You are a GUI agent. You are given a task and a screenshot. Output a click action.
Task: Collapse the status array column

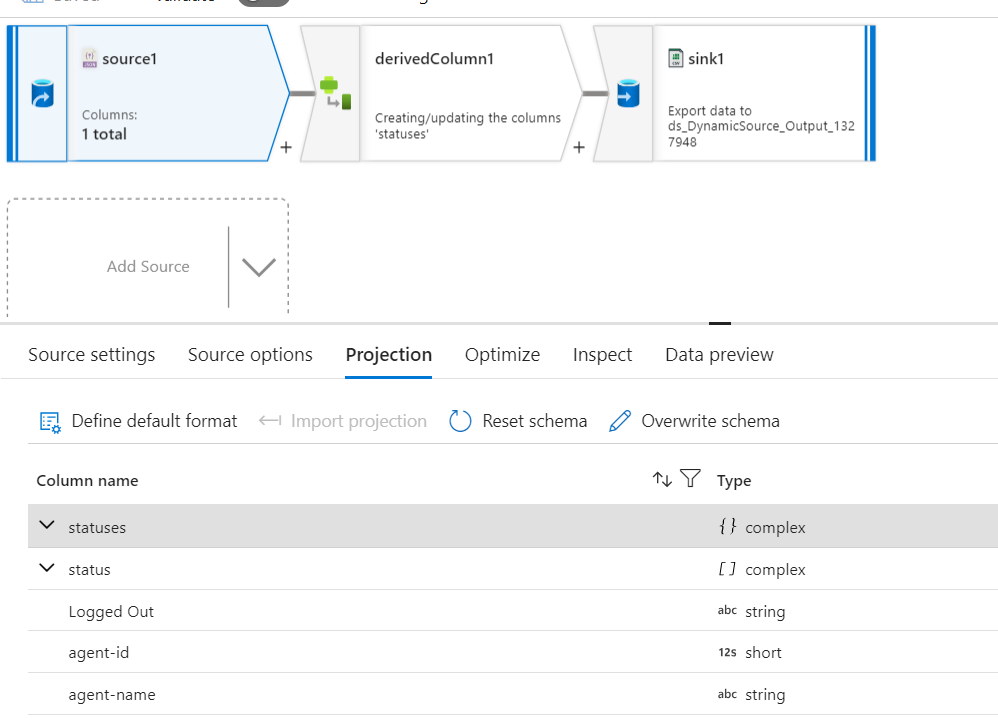pos(46,568)
